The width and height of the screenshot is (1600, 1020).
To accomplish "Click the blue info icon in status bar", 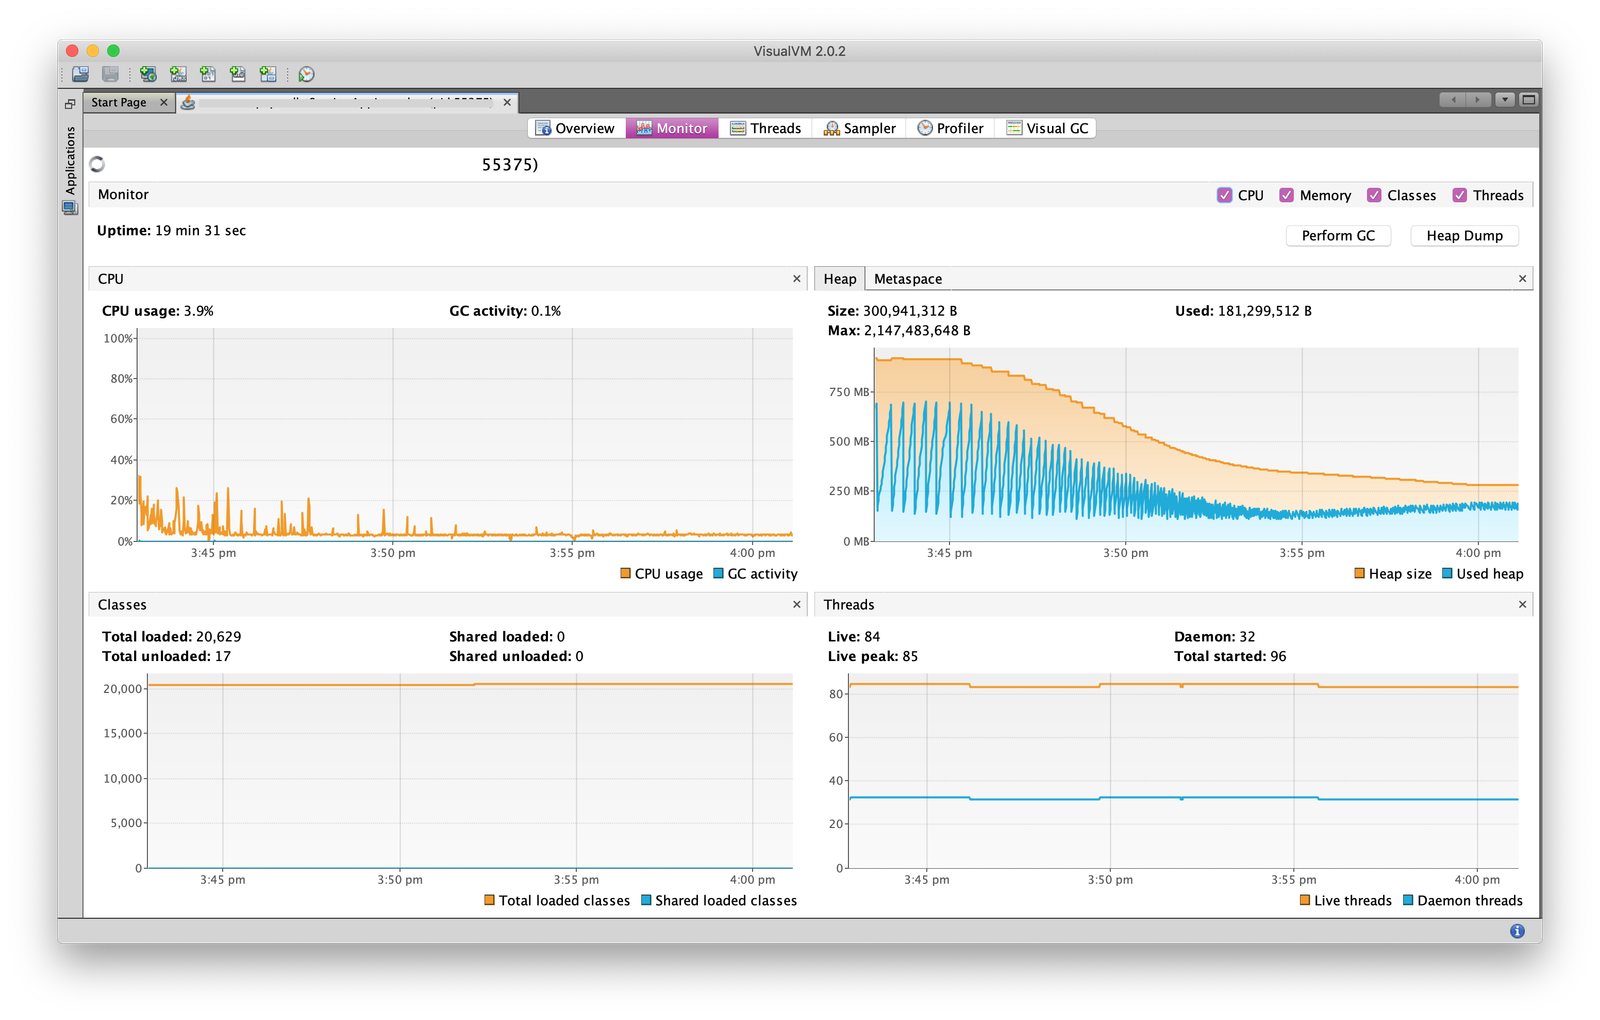I will tap(1517, 931).
